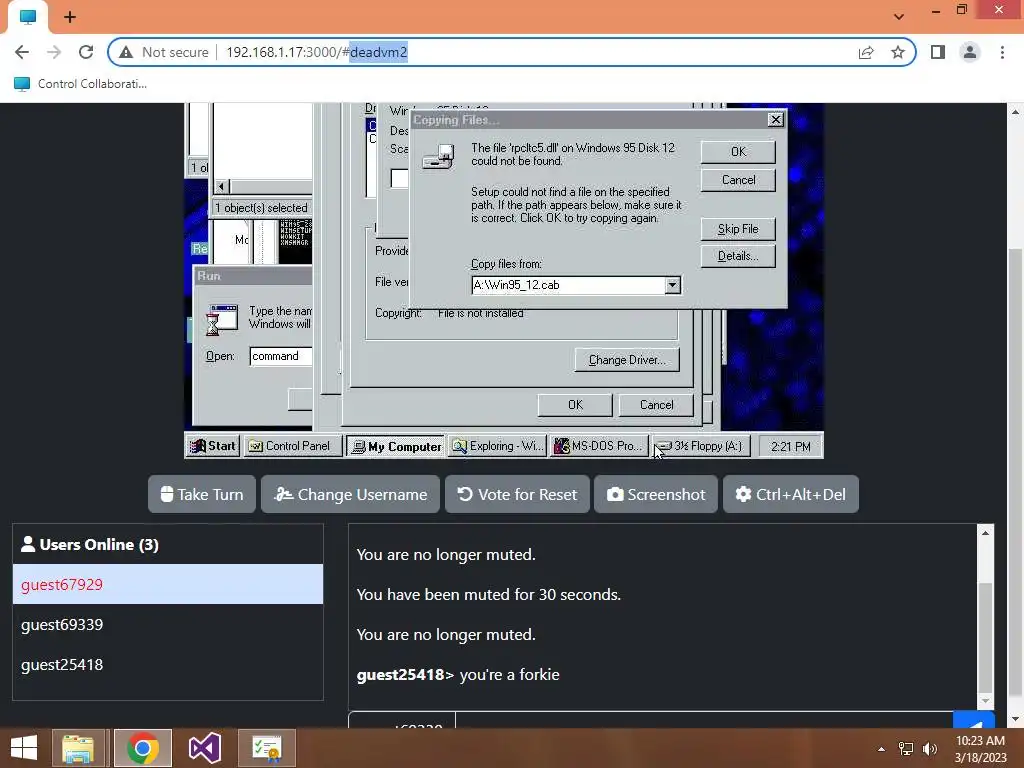
Task: Open the Chrome profile avatar
Action: [x=970, y=52]
